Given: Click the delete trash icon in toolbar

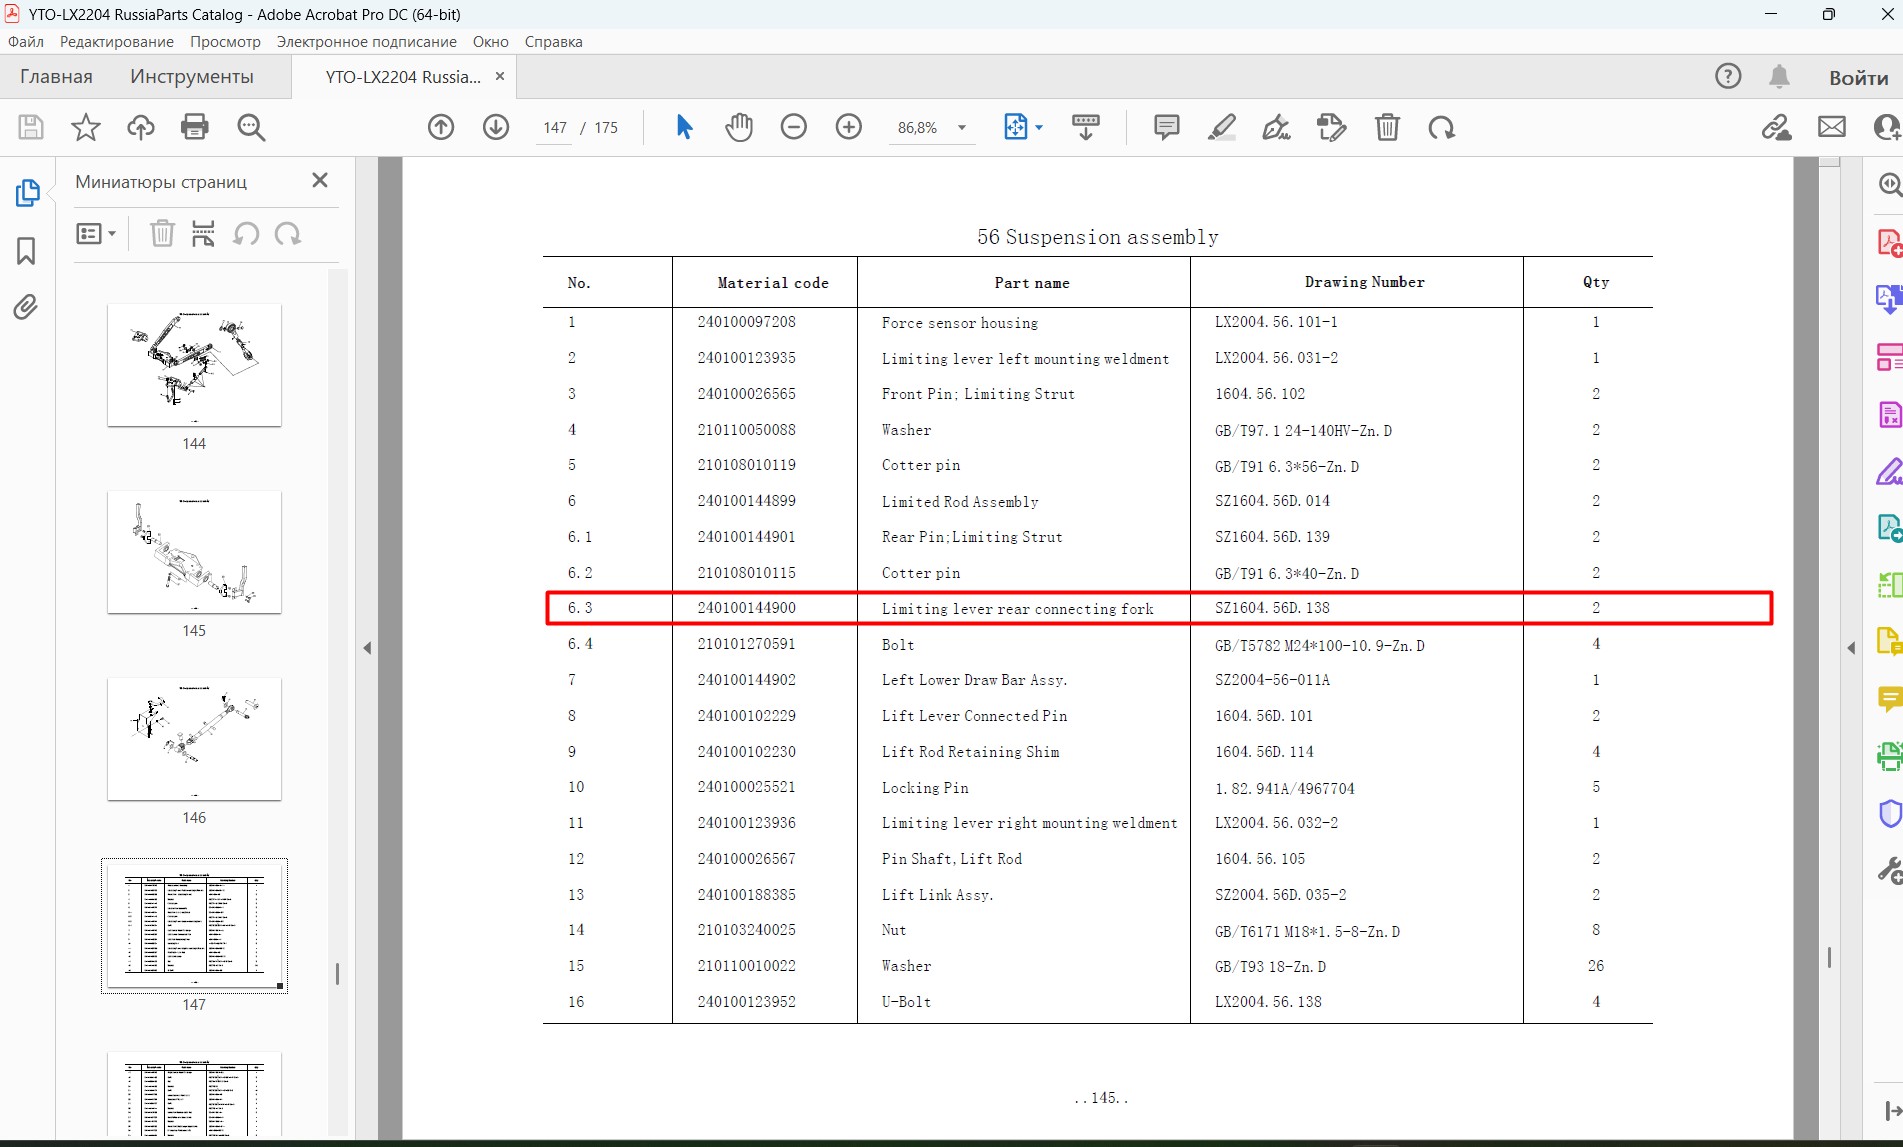Looking at the screenshot, I should tap(1387, 127).
